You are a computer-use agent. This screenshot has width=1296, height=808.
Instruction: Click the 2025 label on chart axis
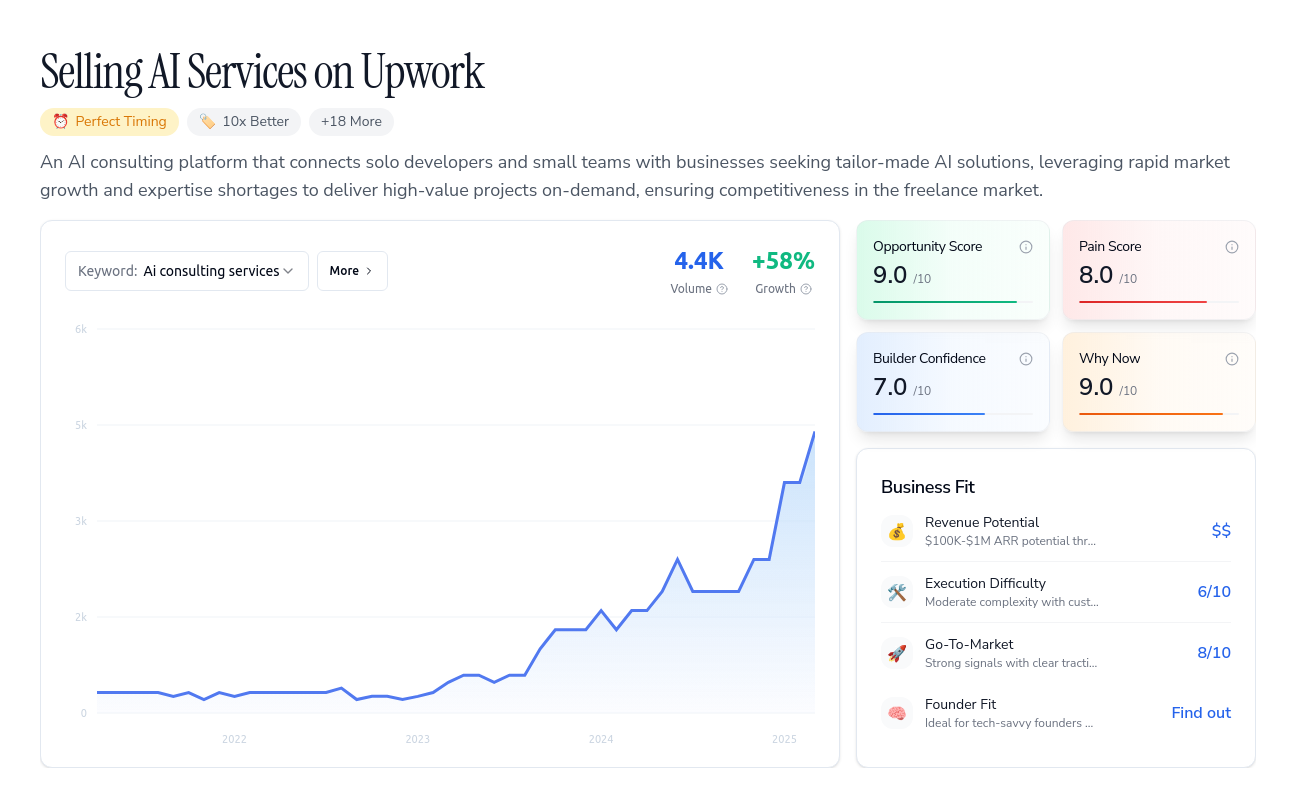coord(785,740)
